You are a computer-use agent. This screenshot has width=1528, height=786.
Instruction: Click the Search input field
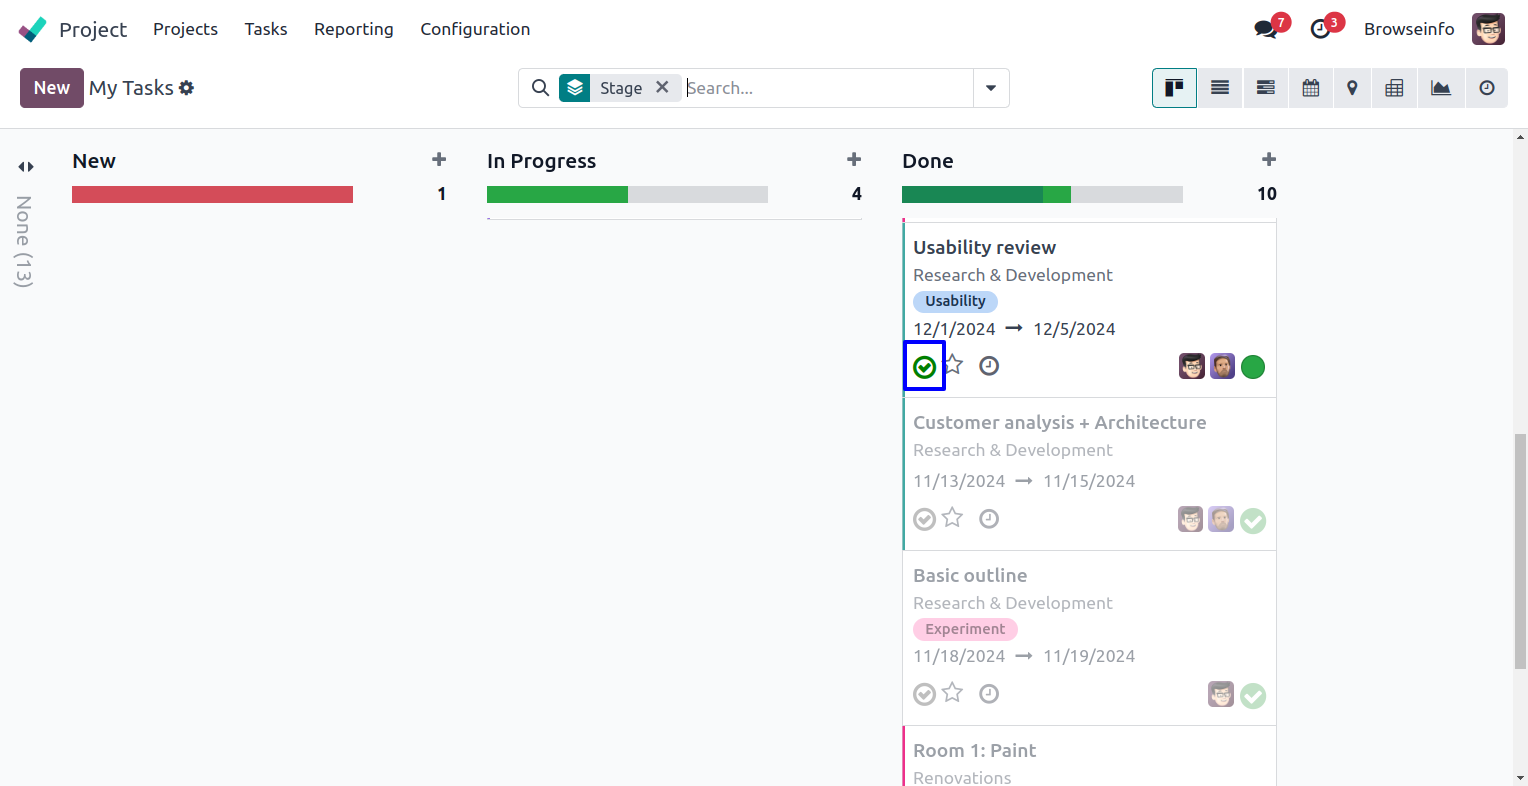pyautogui.click(x=826, y=88)
